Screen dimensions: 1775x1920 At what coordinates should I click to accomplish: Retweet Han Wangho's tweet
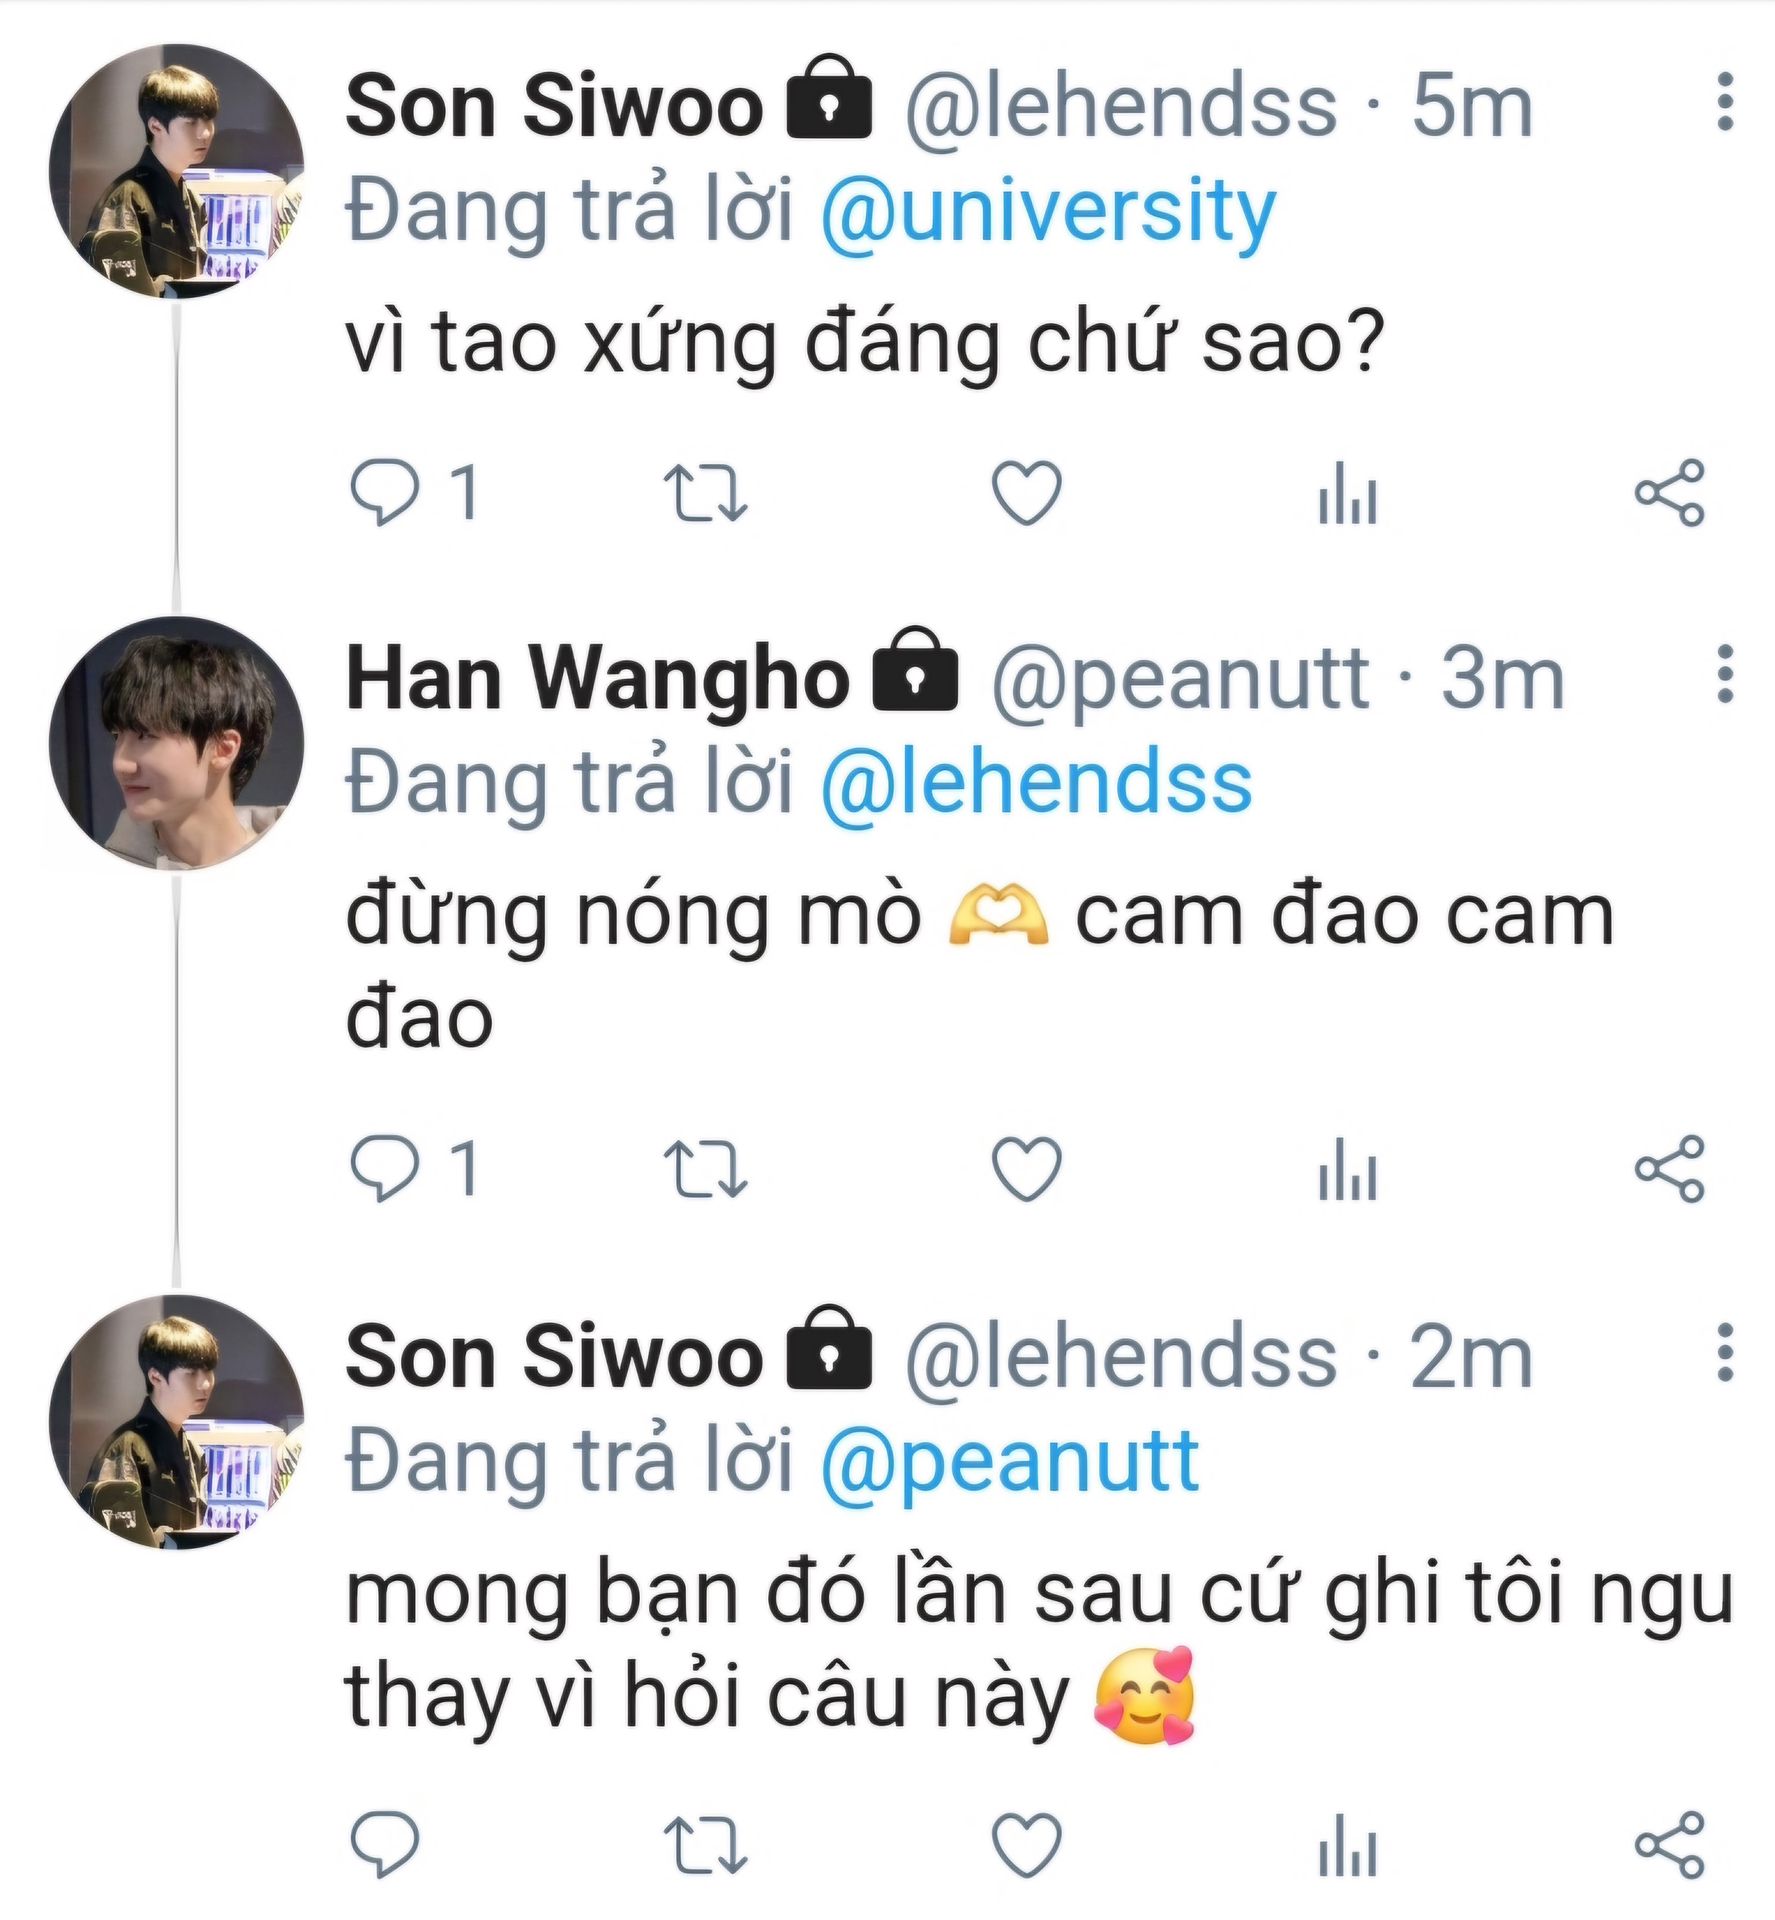point(705,1168)
